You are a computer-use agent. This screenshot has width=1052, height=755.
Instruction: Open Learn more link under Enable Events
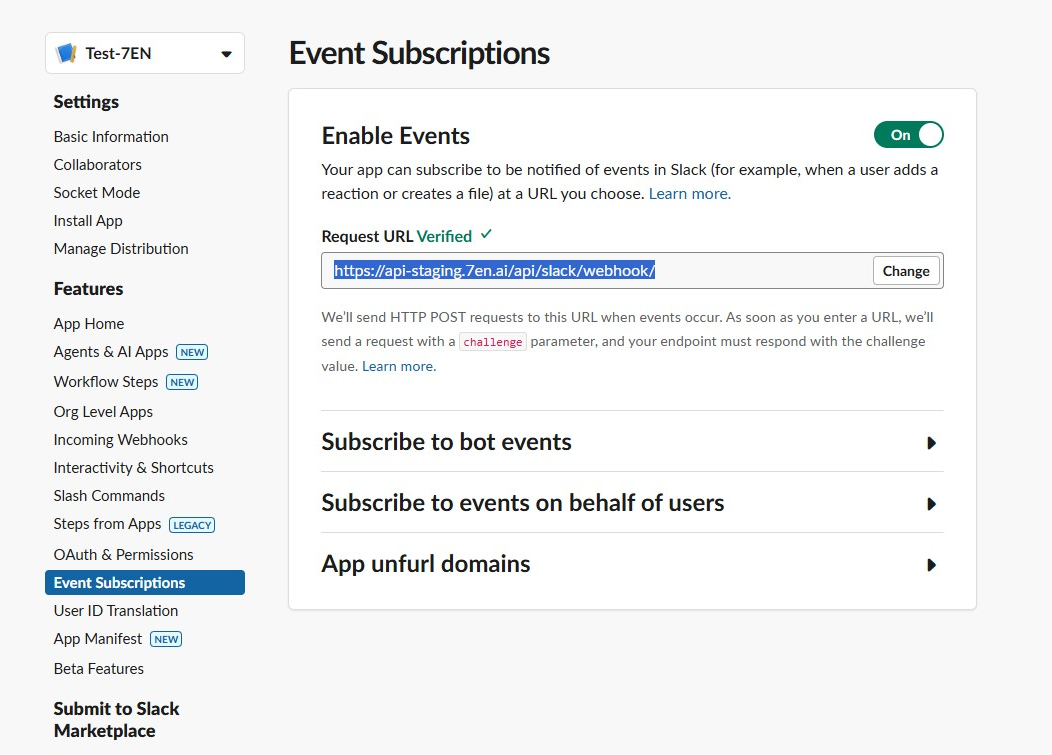[689, 194]
